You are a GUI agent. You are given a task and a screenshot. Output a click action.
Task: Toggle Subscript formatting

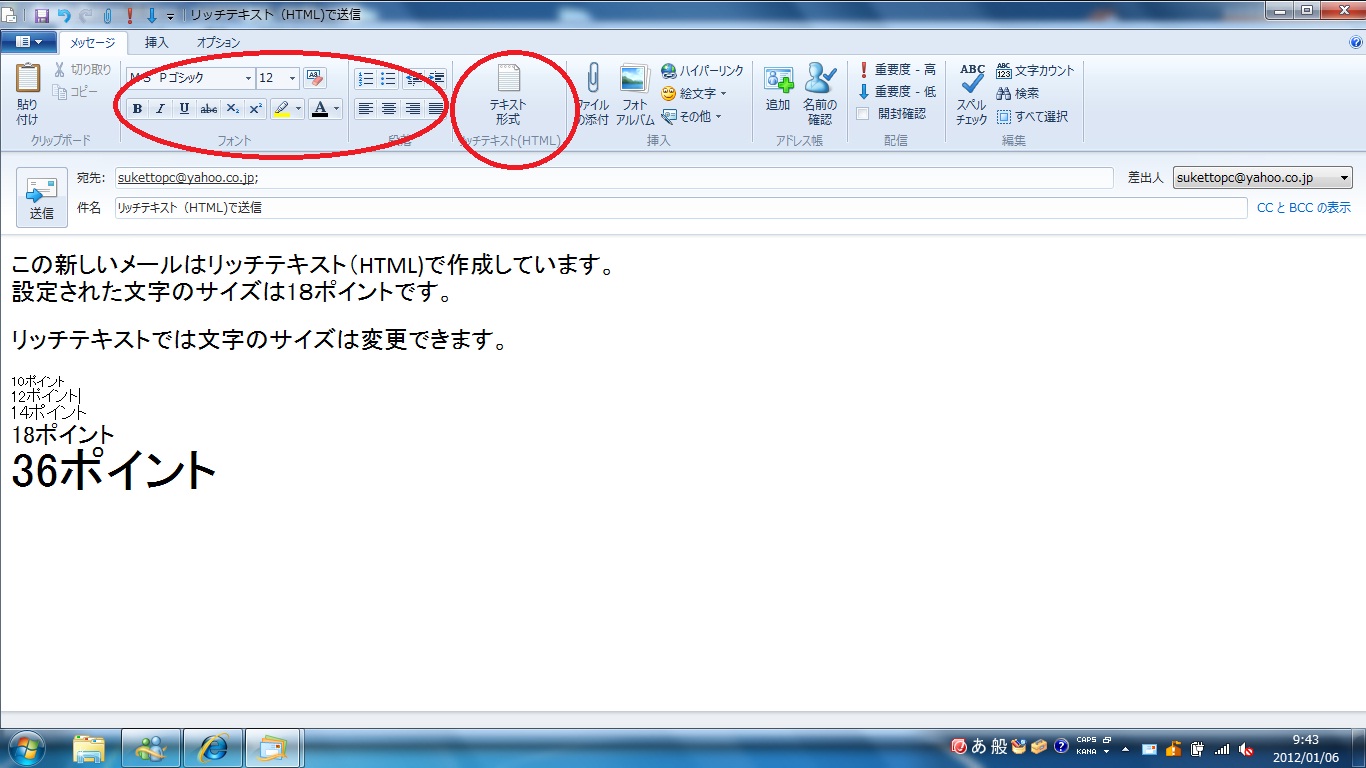232,108
